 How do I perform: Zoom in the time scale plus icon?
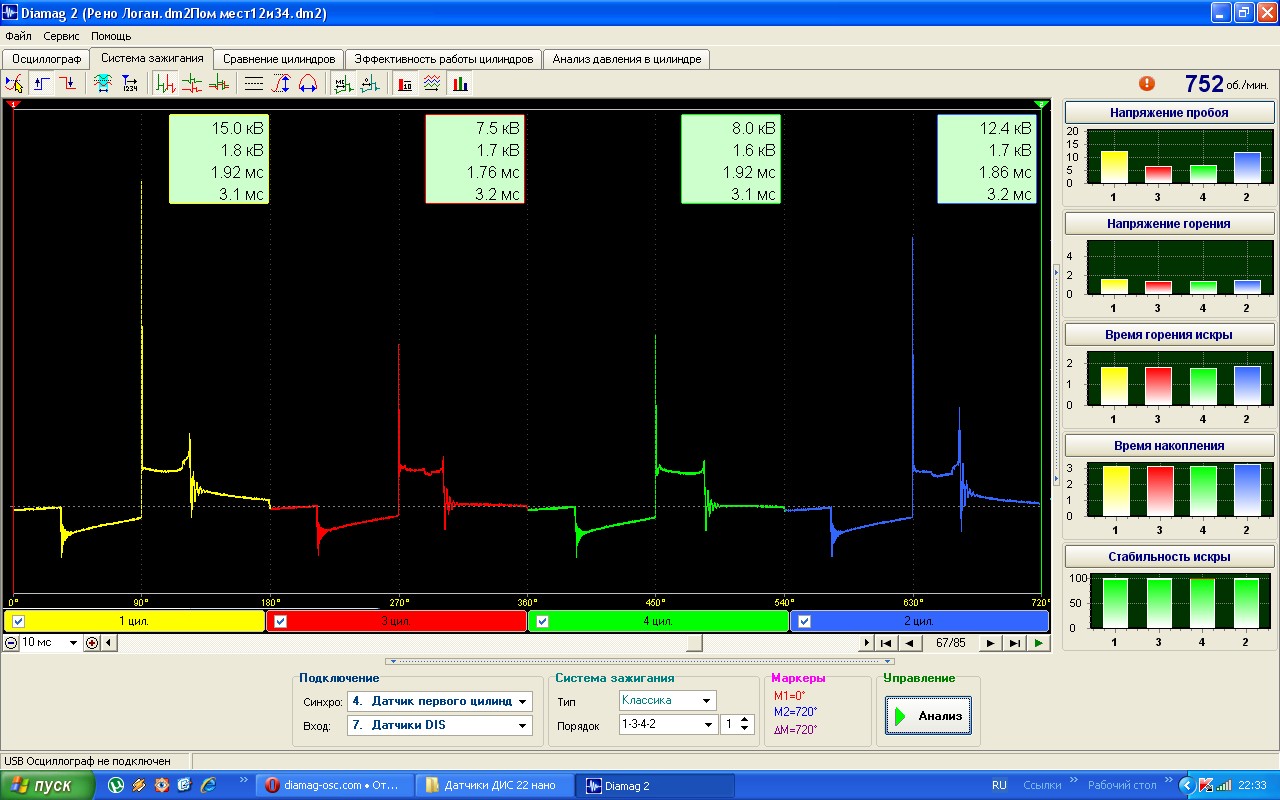click(x=92, y=643)
